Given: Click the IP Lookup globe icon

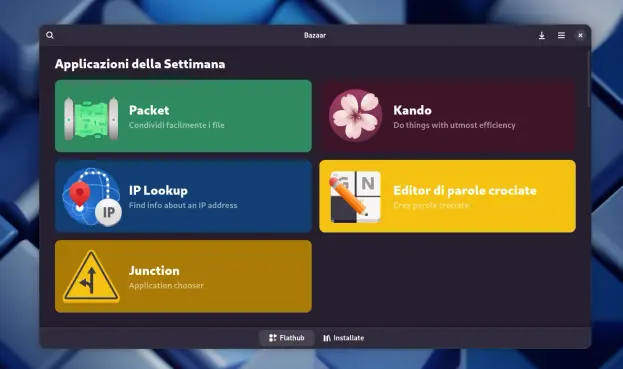Looking at the screenshot, I should (x=92, y=197).
